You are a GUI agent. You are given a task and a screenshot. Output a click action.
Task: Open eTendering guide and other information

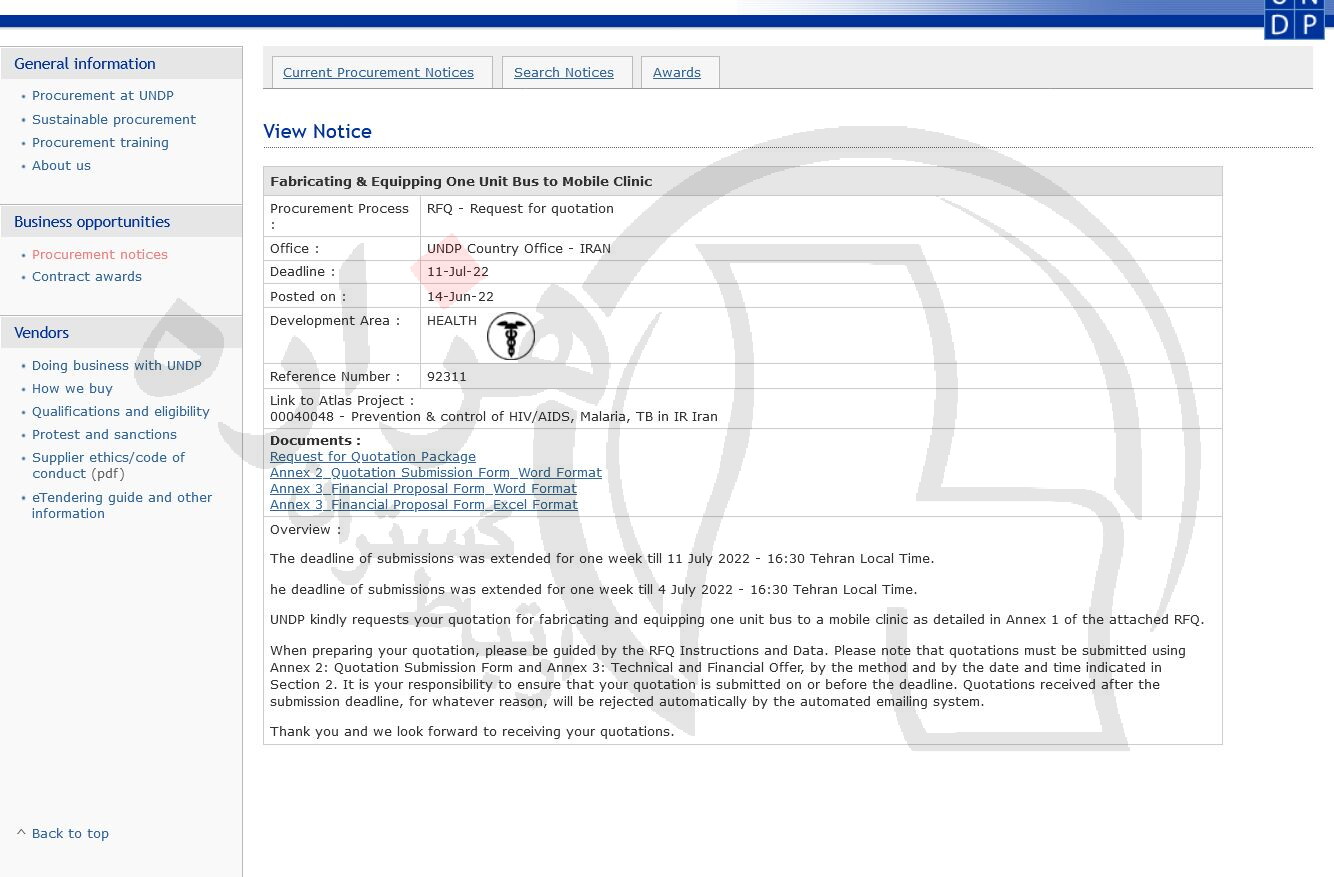click(x=121, y=505)
